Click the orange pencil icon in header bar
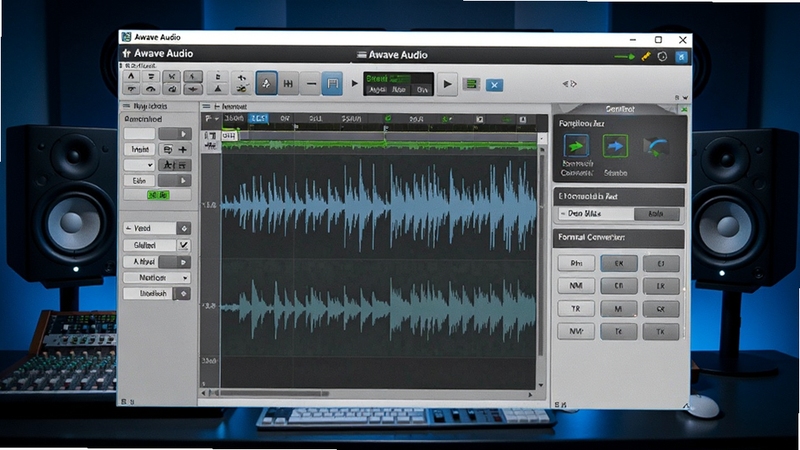This screenshot has width=800, height=450. (646, 56)
